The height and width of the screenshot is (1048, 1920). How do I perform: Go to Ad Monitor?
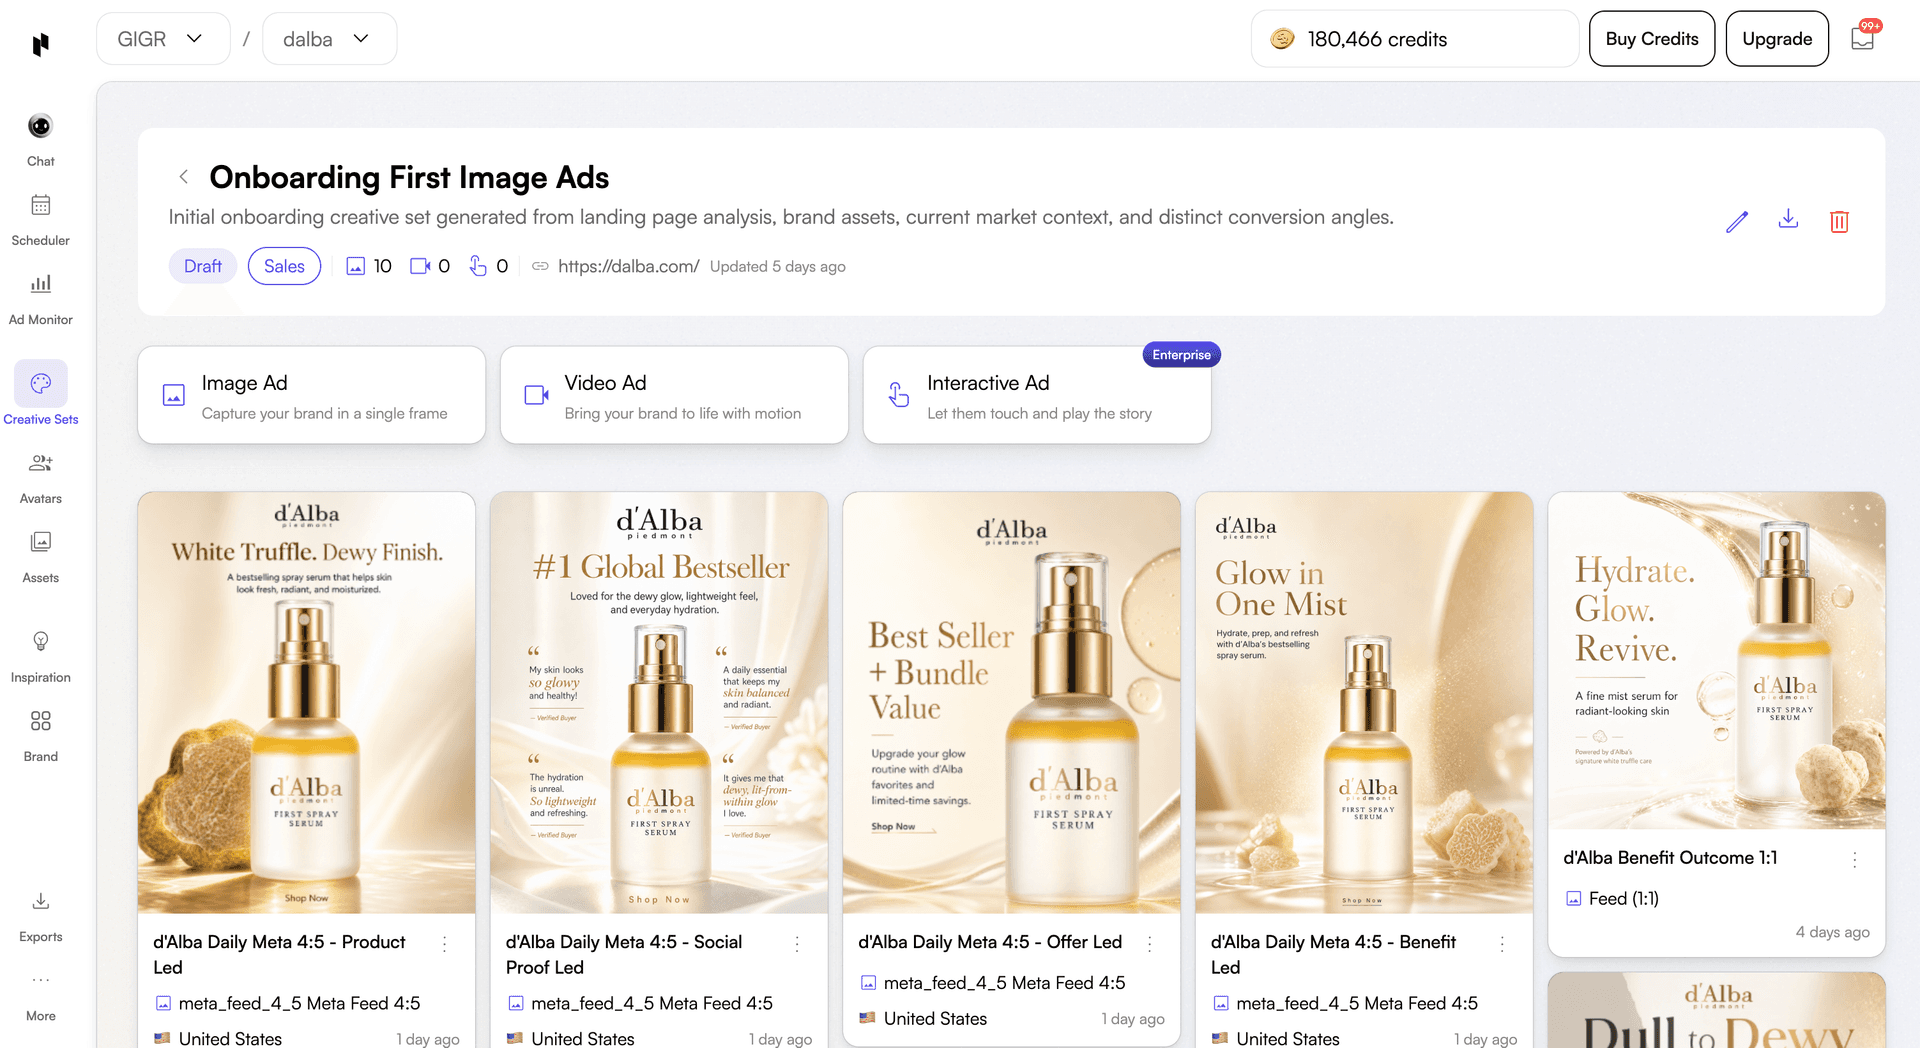[x=40, y=298]
